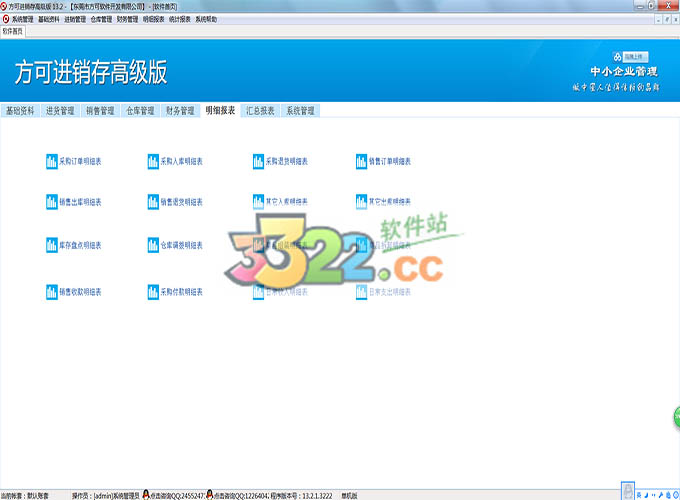Switch to the 汇总报表 tab
Image resolution: width=680 pixels, height=500 pixels.
[260, 111]
